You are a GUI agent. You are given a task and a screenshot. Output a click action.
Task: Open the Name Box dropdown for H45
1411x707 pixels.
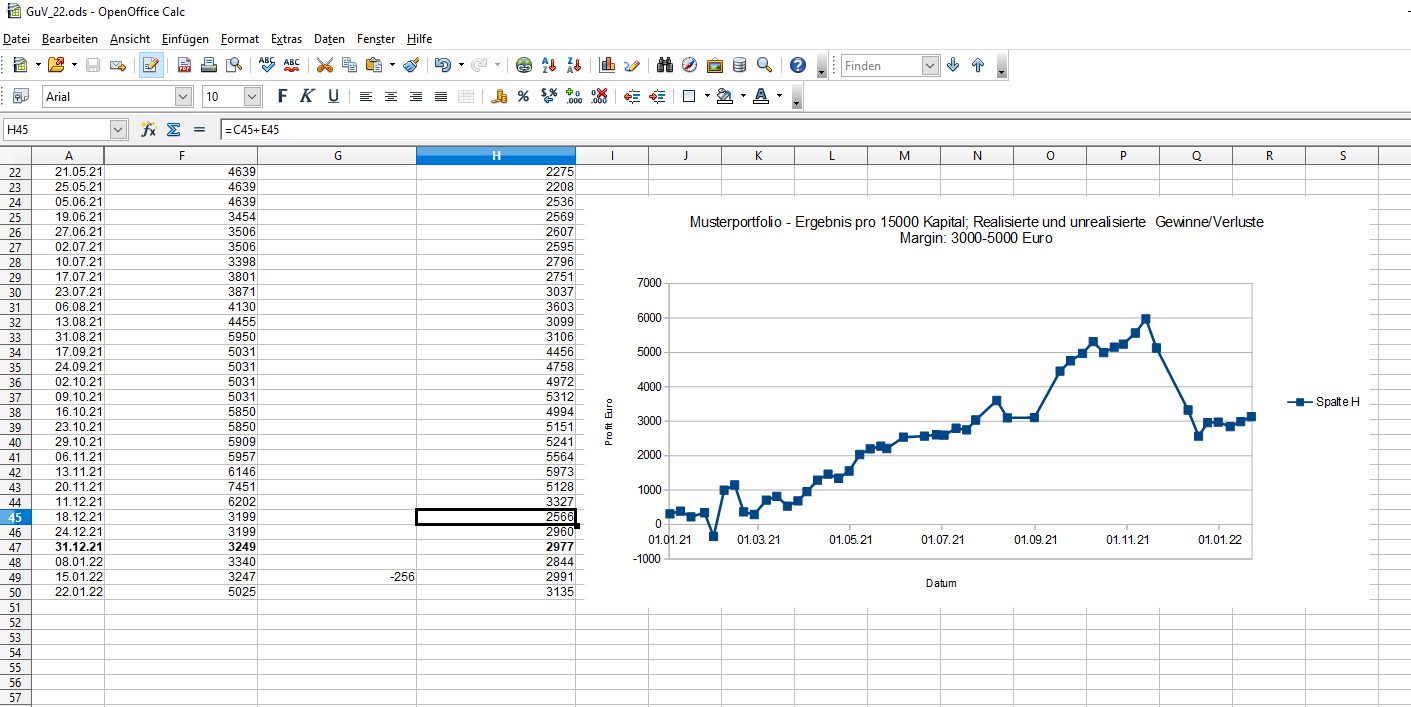point(119,130)
